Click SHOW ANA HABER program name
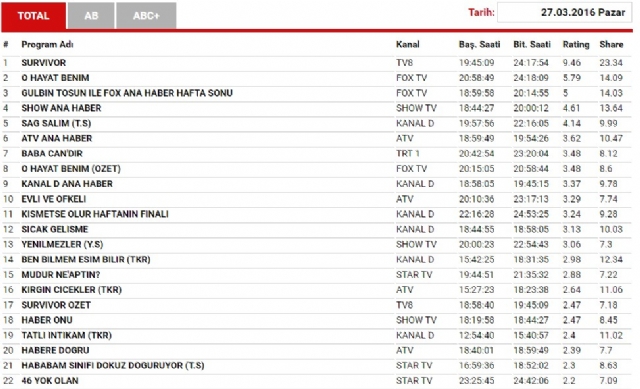Viewport: 640px width, 389px height. coord(61,108)
